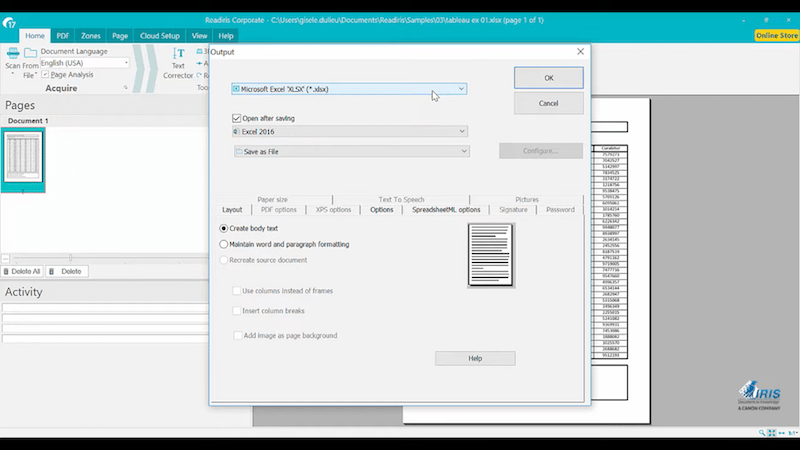Viewport: 800px width, 450px height.
Task: Select the Pictures tab
Action: pyautogui.click(x=527, y=199)
